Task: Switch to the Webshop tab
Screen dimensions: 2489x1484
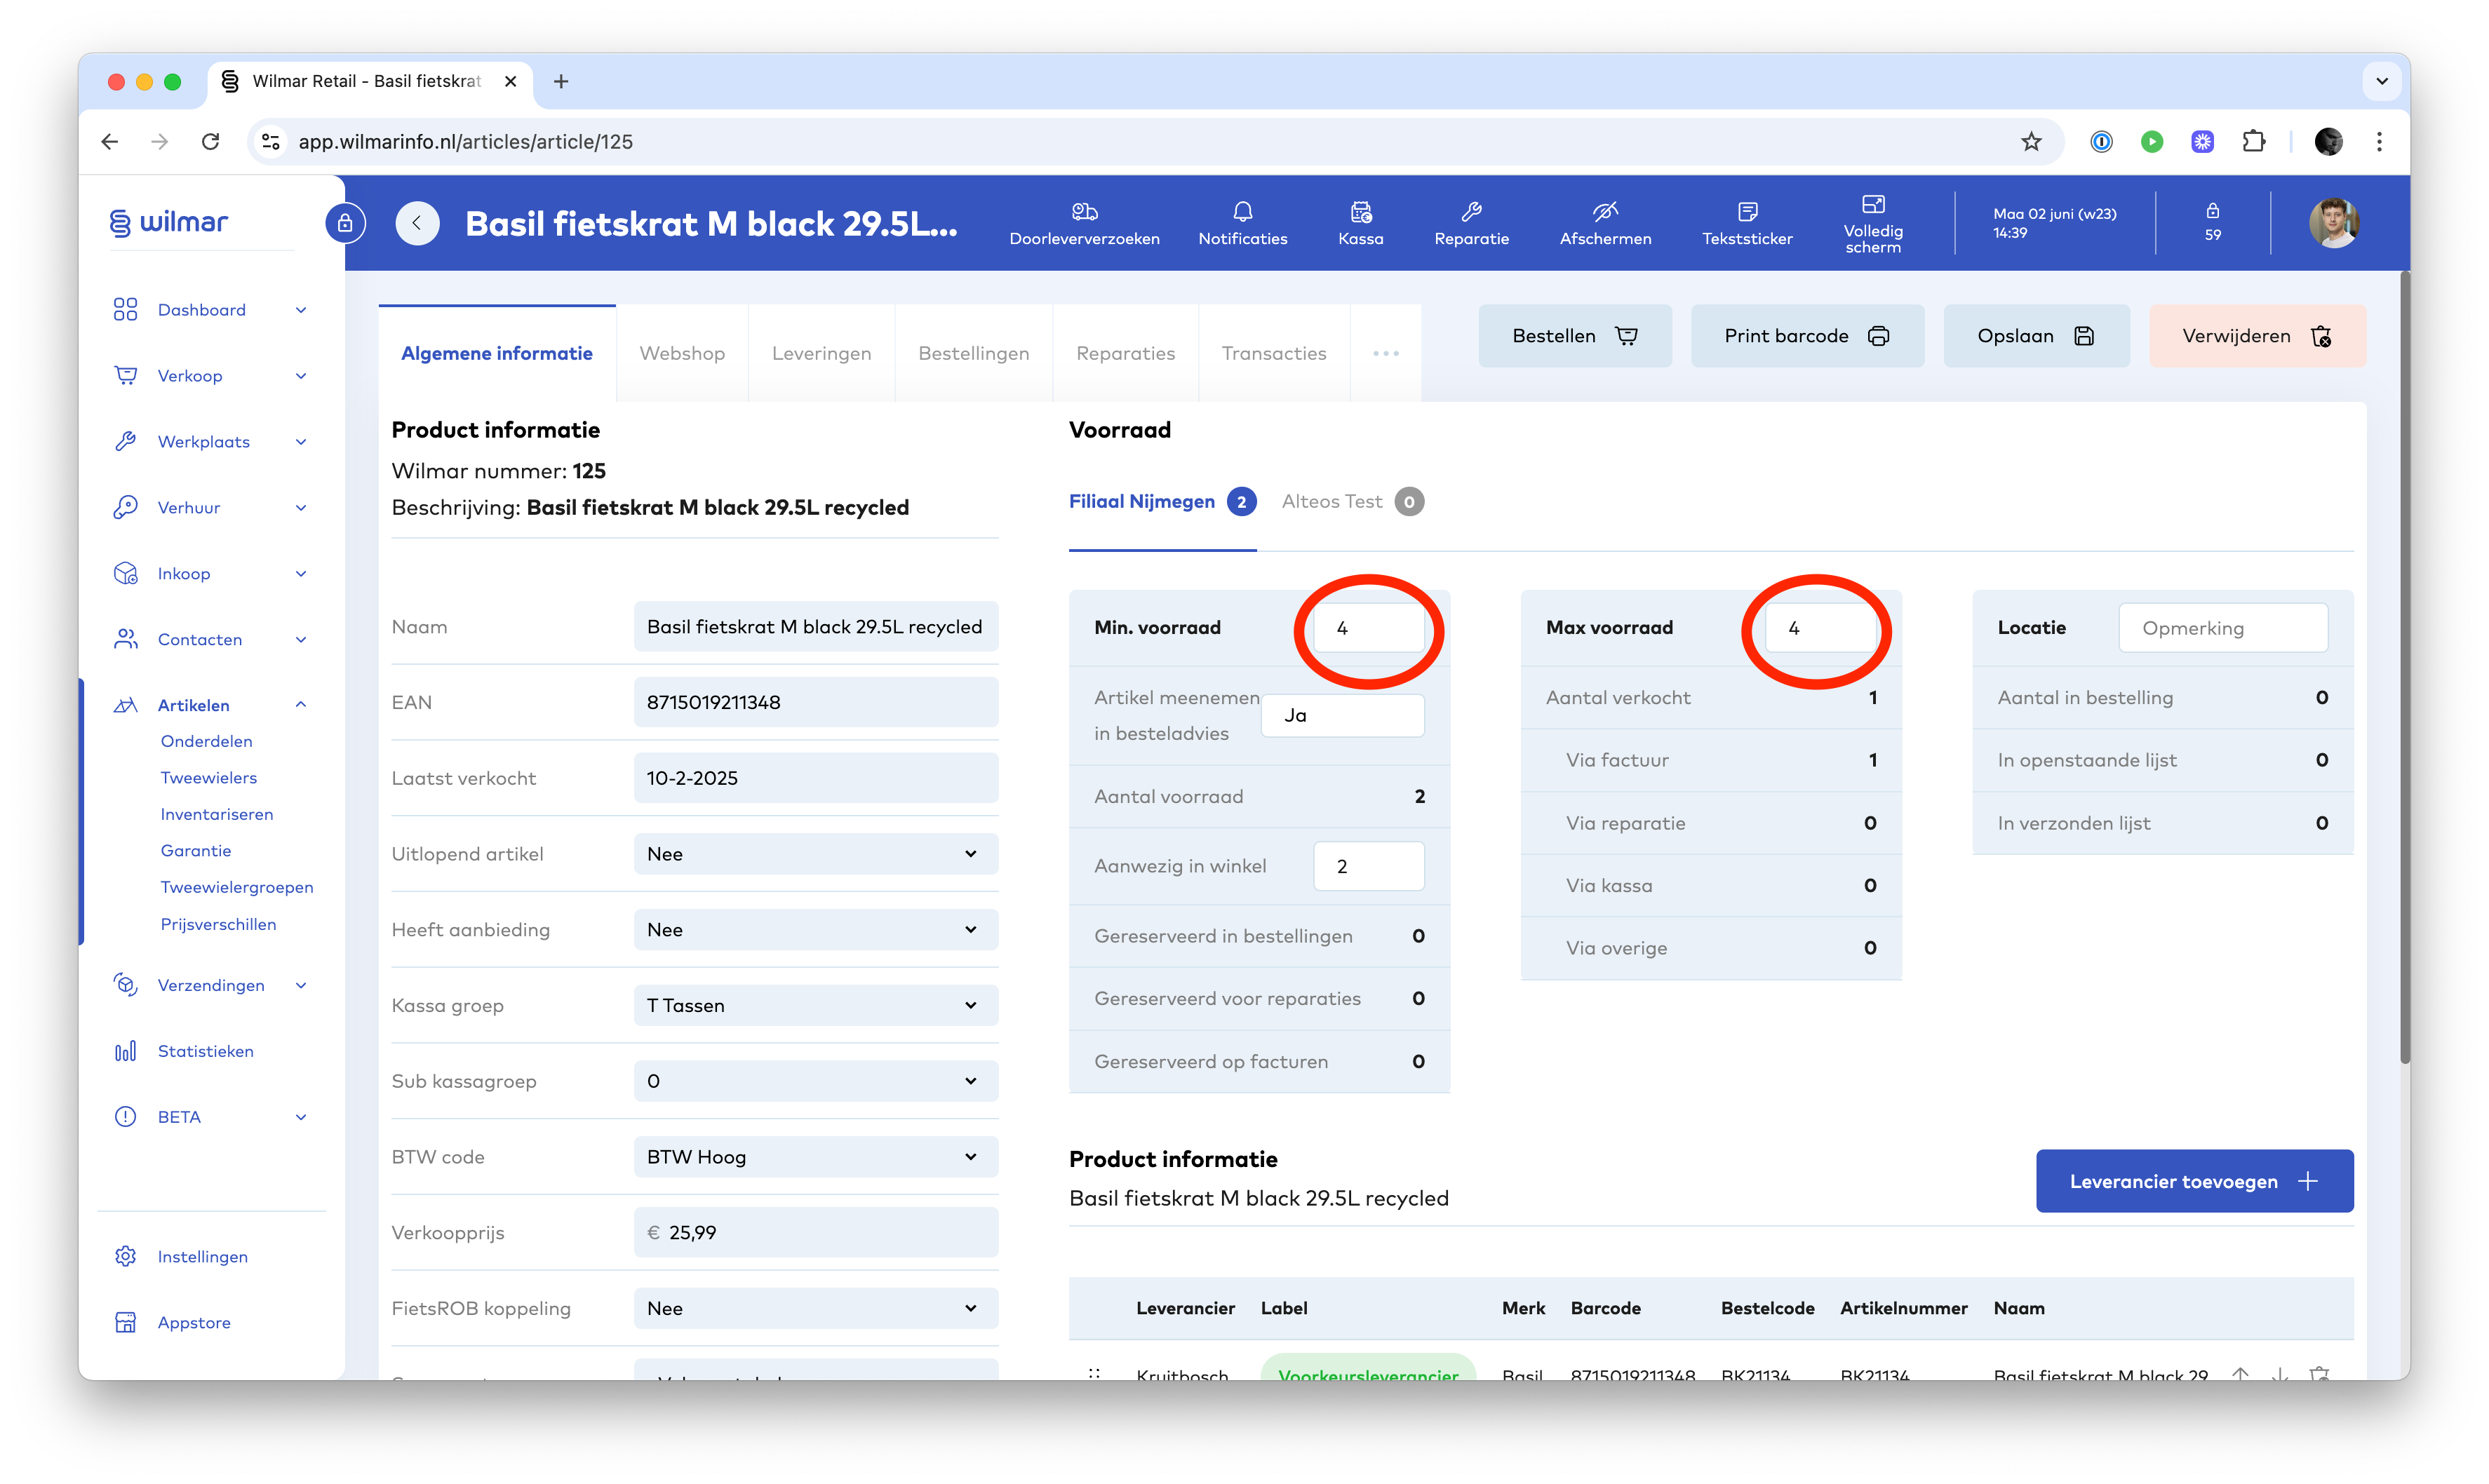Action: tap(682, 353)
